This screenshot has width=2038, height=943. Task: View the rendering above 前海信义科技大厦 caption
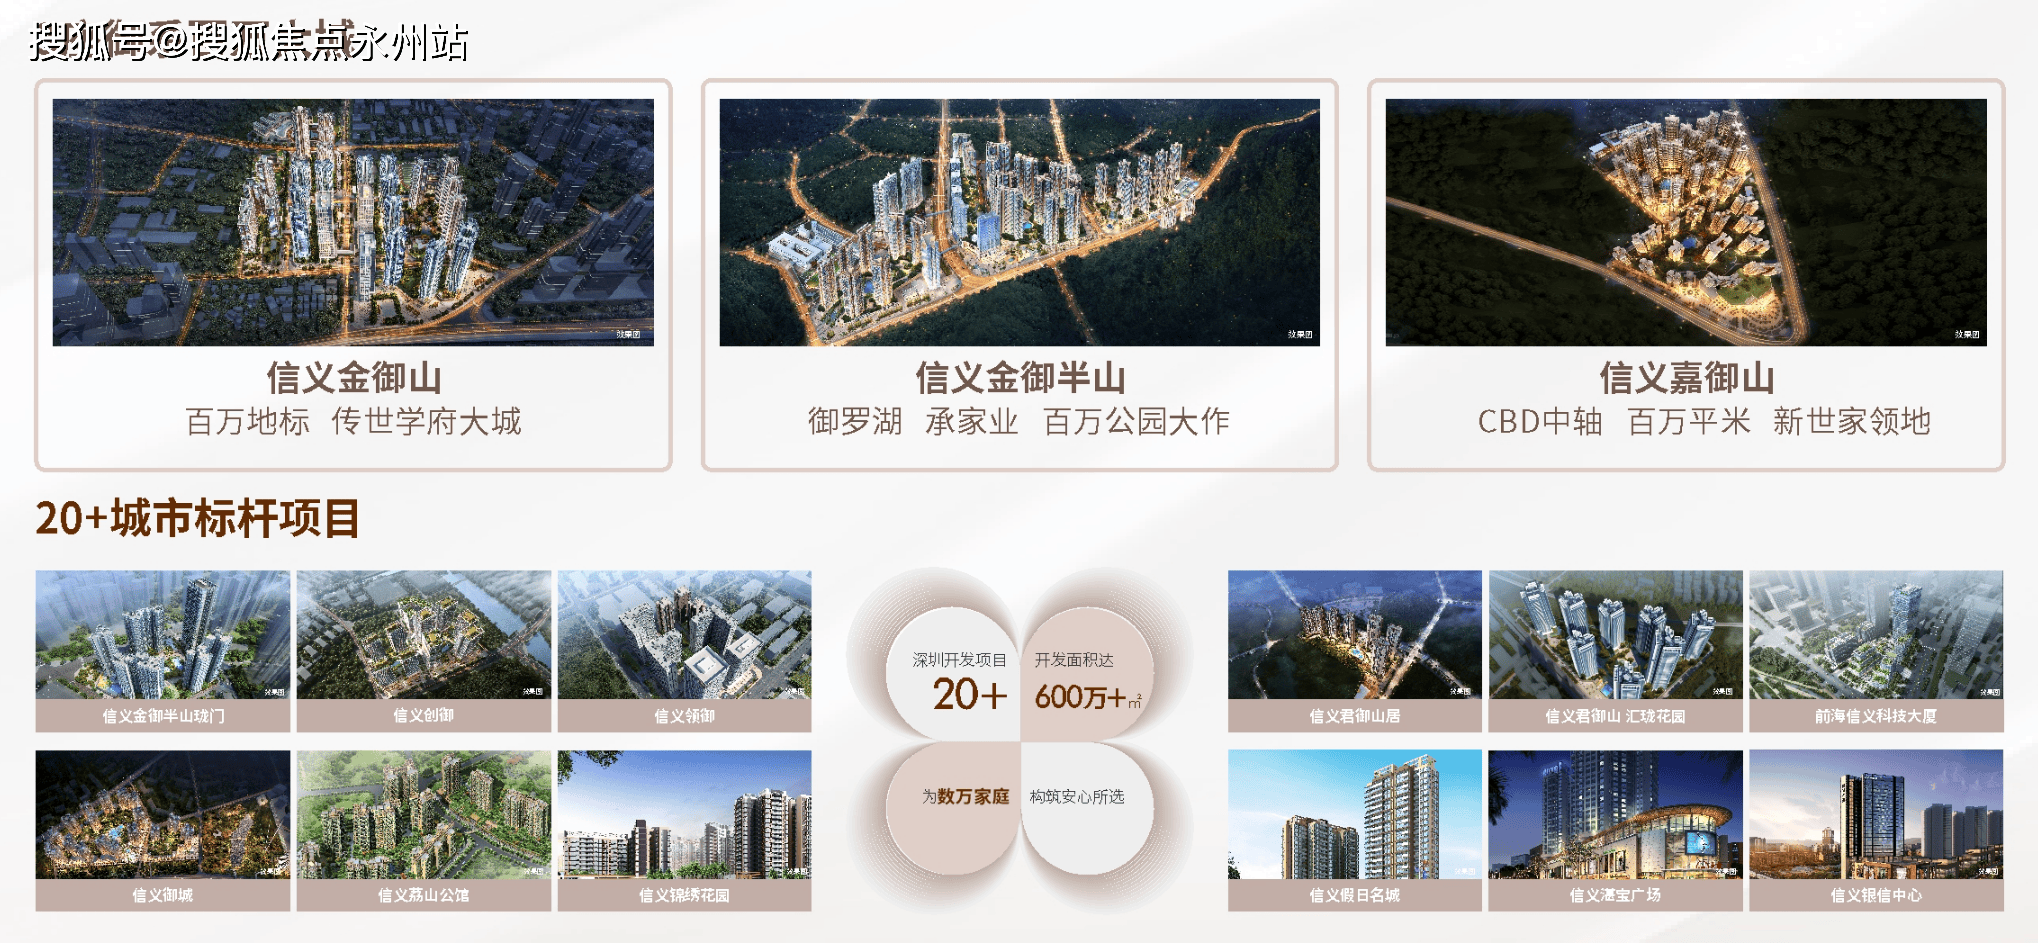click(1876, 634)
